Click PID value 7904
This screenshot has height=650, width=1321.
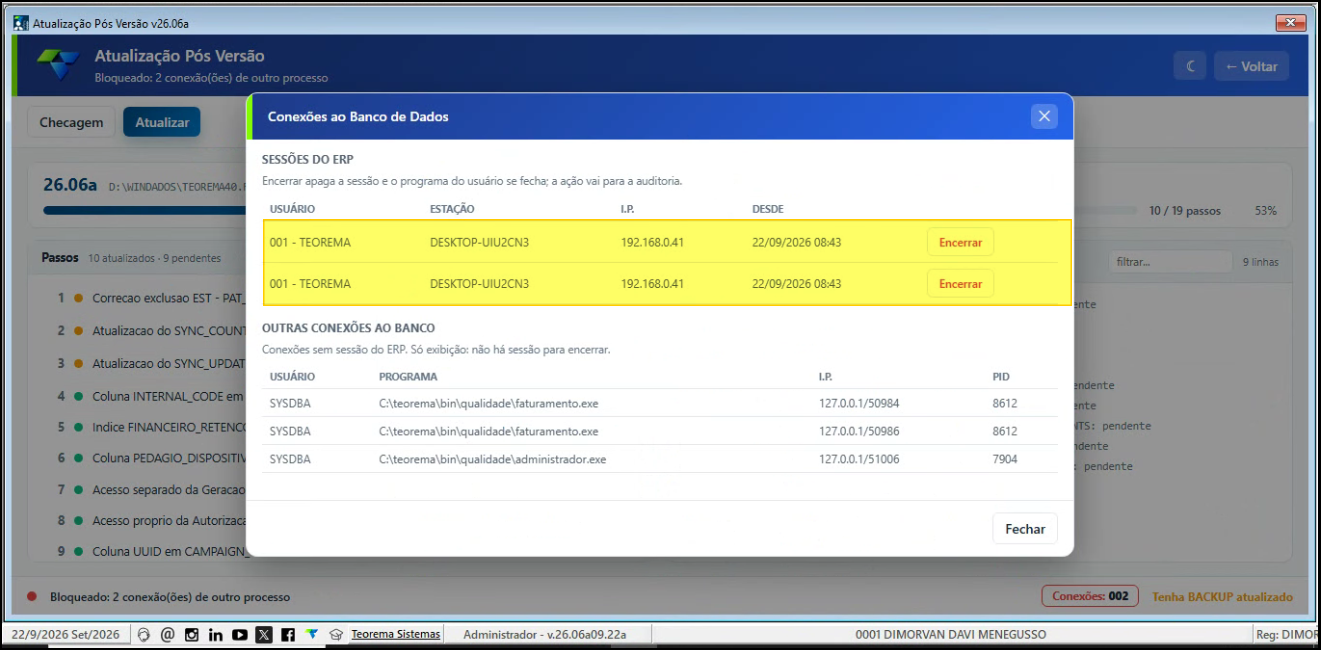pos(1005,459)
